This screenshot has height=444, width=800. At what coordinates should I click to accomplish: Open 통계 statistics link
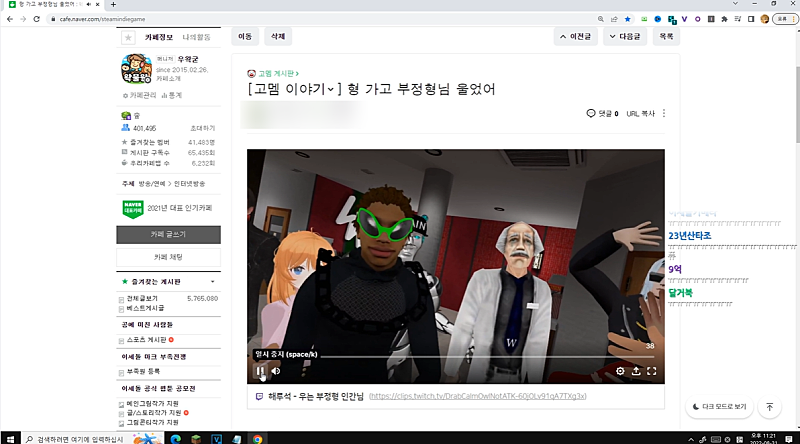[x=172, y=95]
